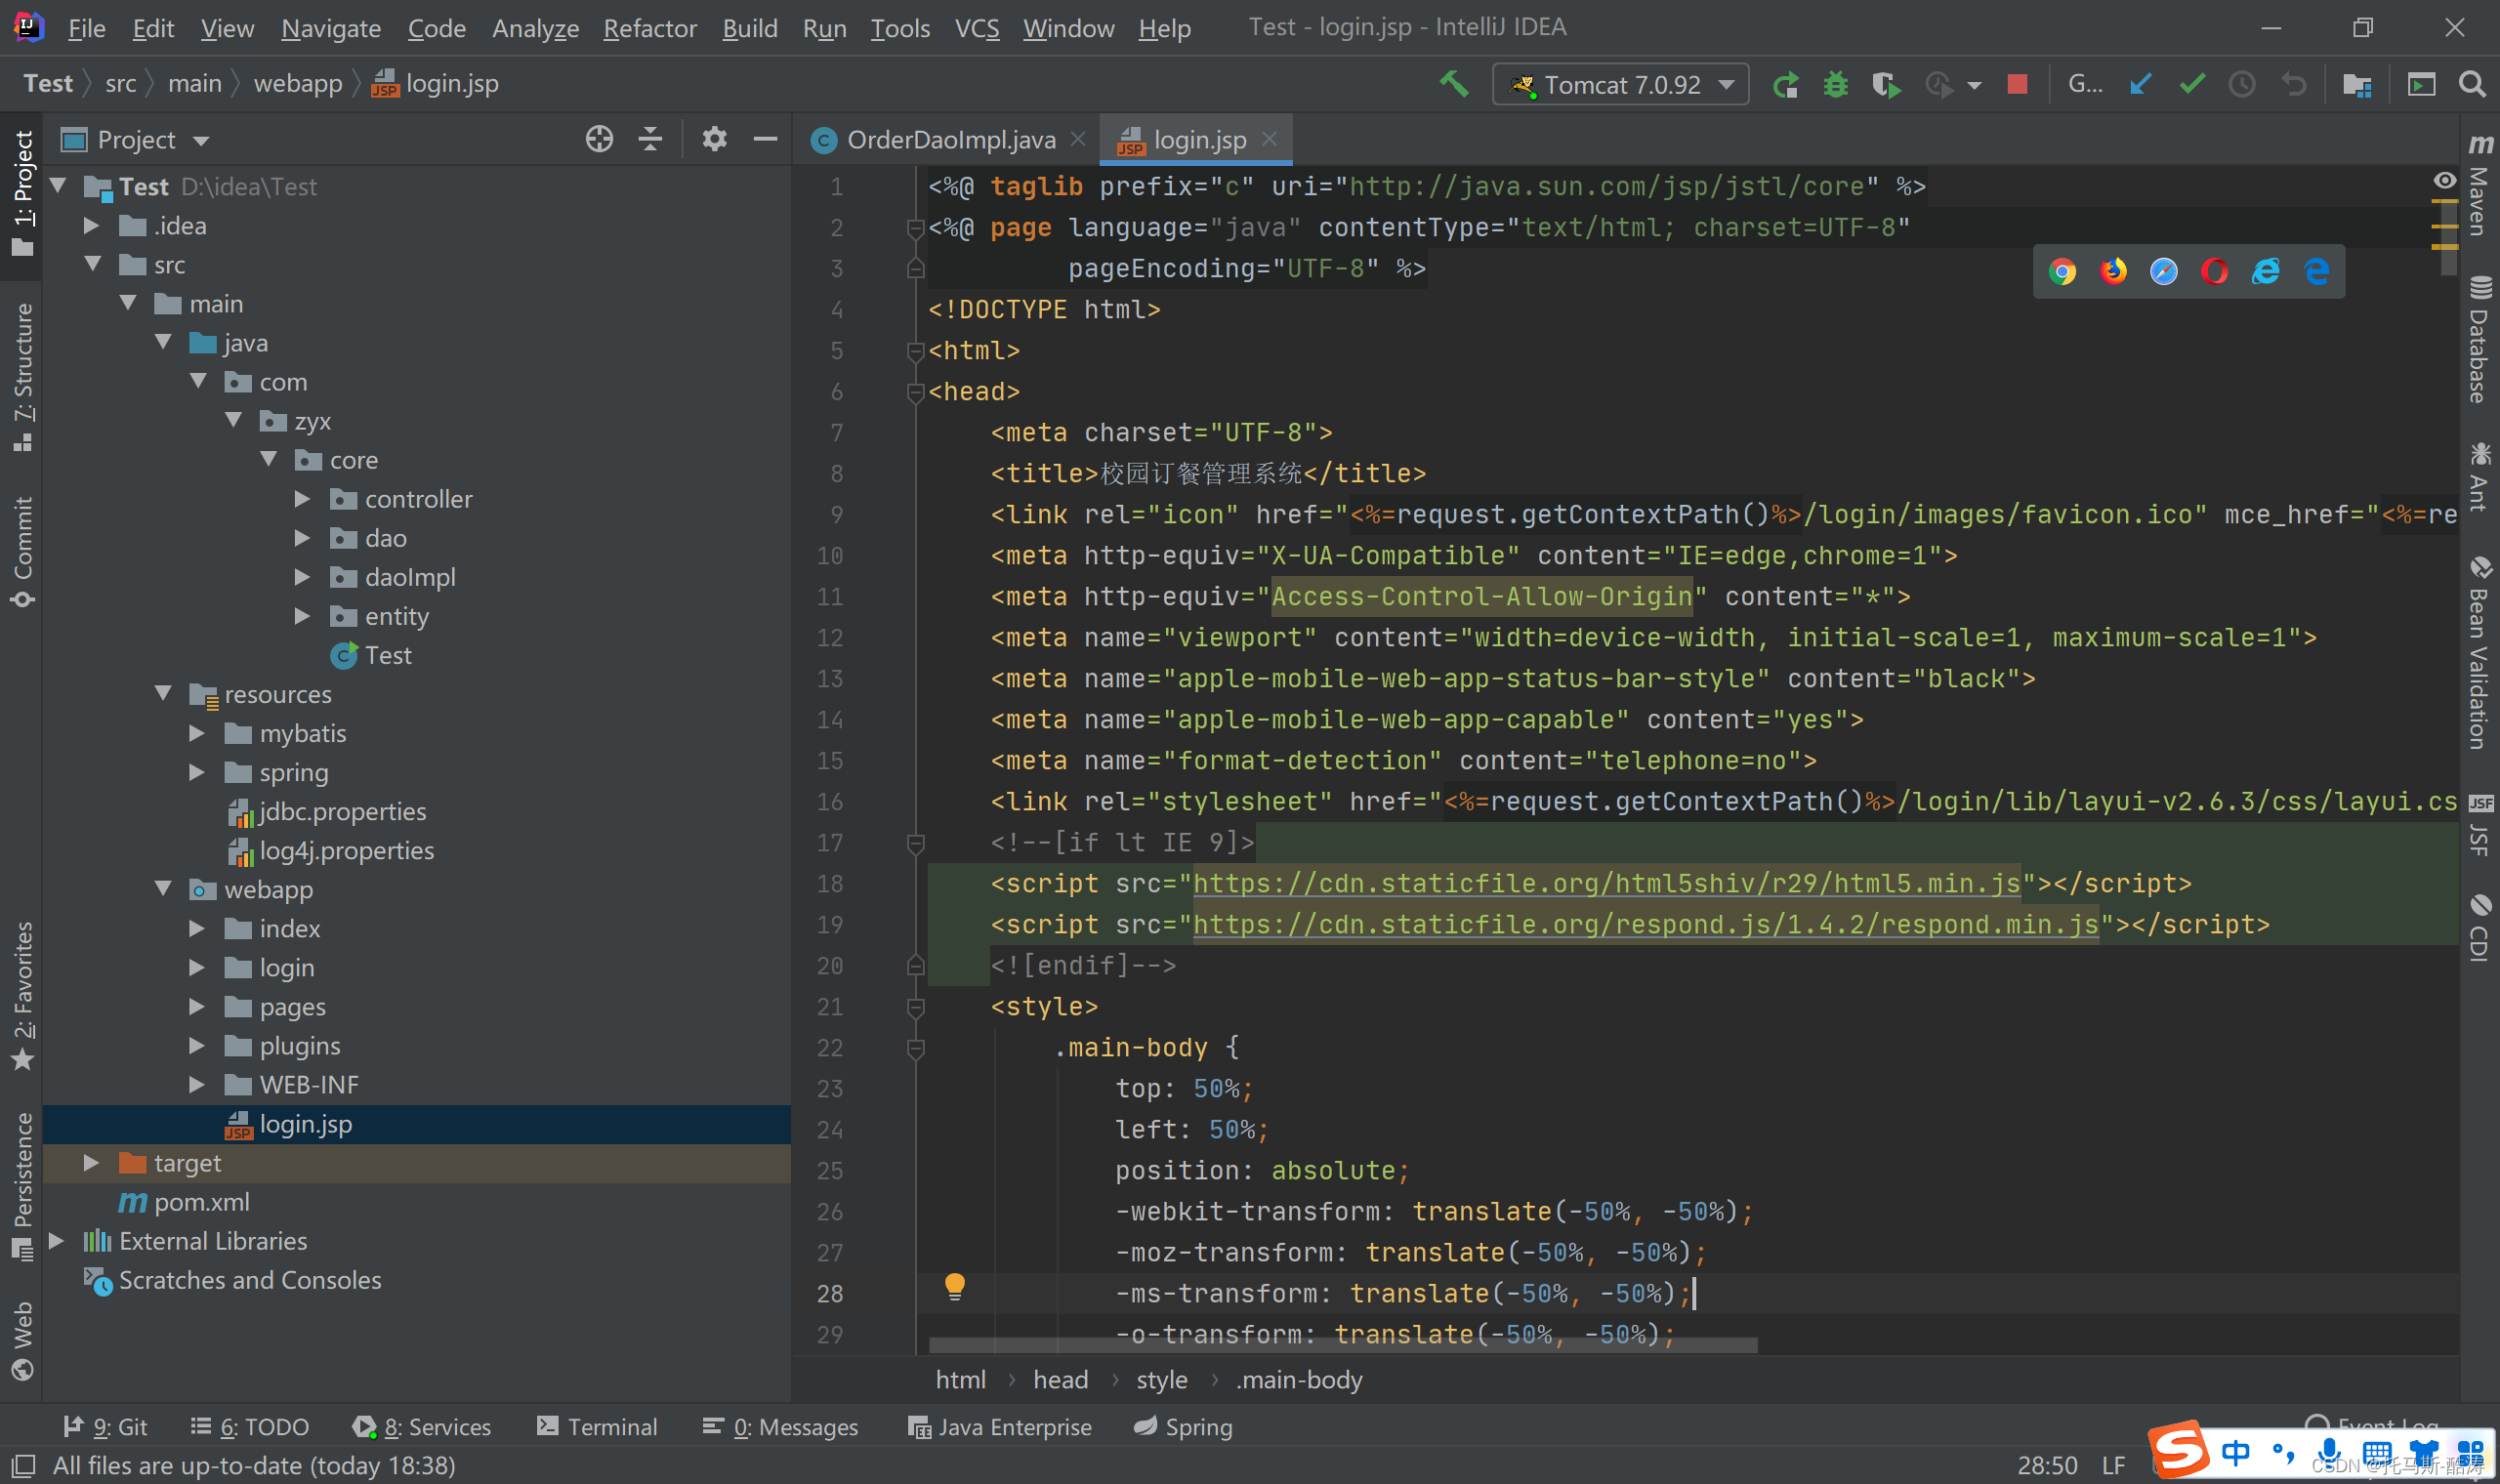Viewport: 2500px width, 1484px height.
Task: Open the Refactor menu
Action: tap(649, 28)
